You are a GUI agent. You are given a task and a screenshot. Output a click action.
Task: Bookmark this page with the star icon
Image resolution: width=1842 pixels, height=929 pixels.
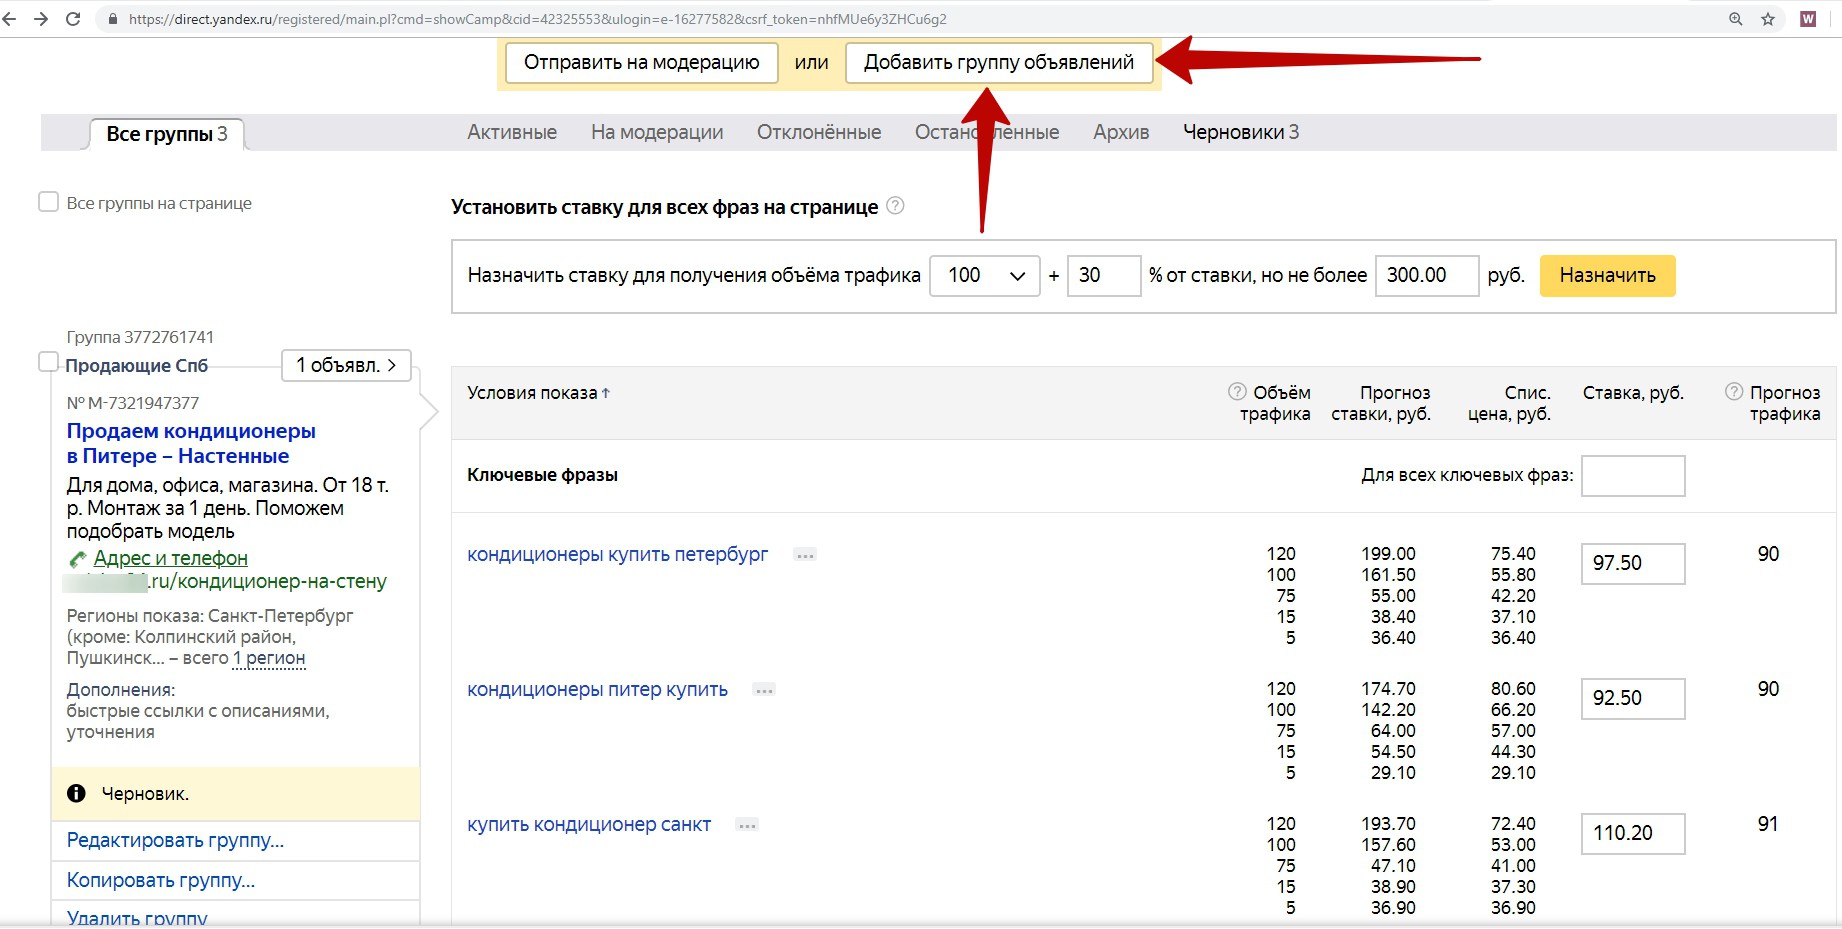(1768, 19)
